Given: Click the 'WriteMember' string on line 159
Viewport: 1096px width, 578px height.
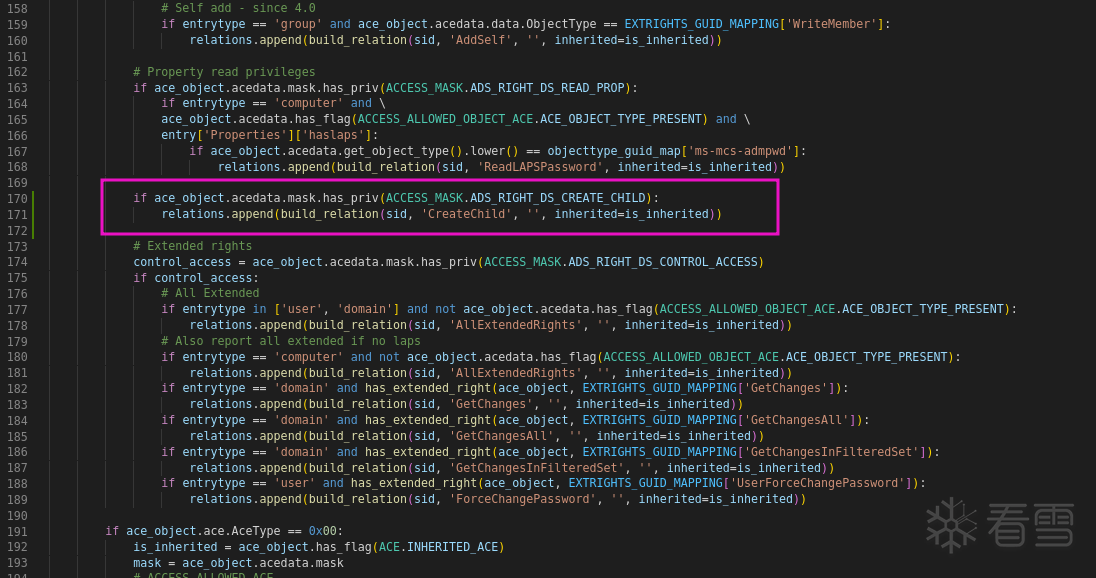Looking at the screenshot, I should 831,24.
